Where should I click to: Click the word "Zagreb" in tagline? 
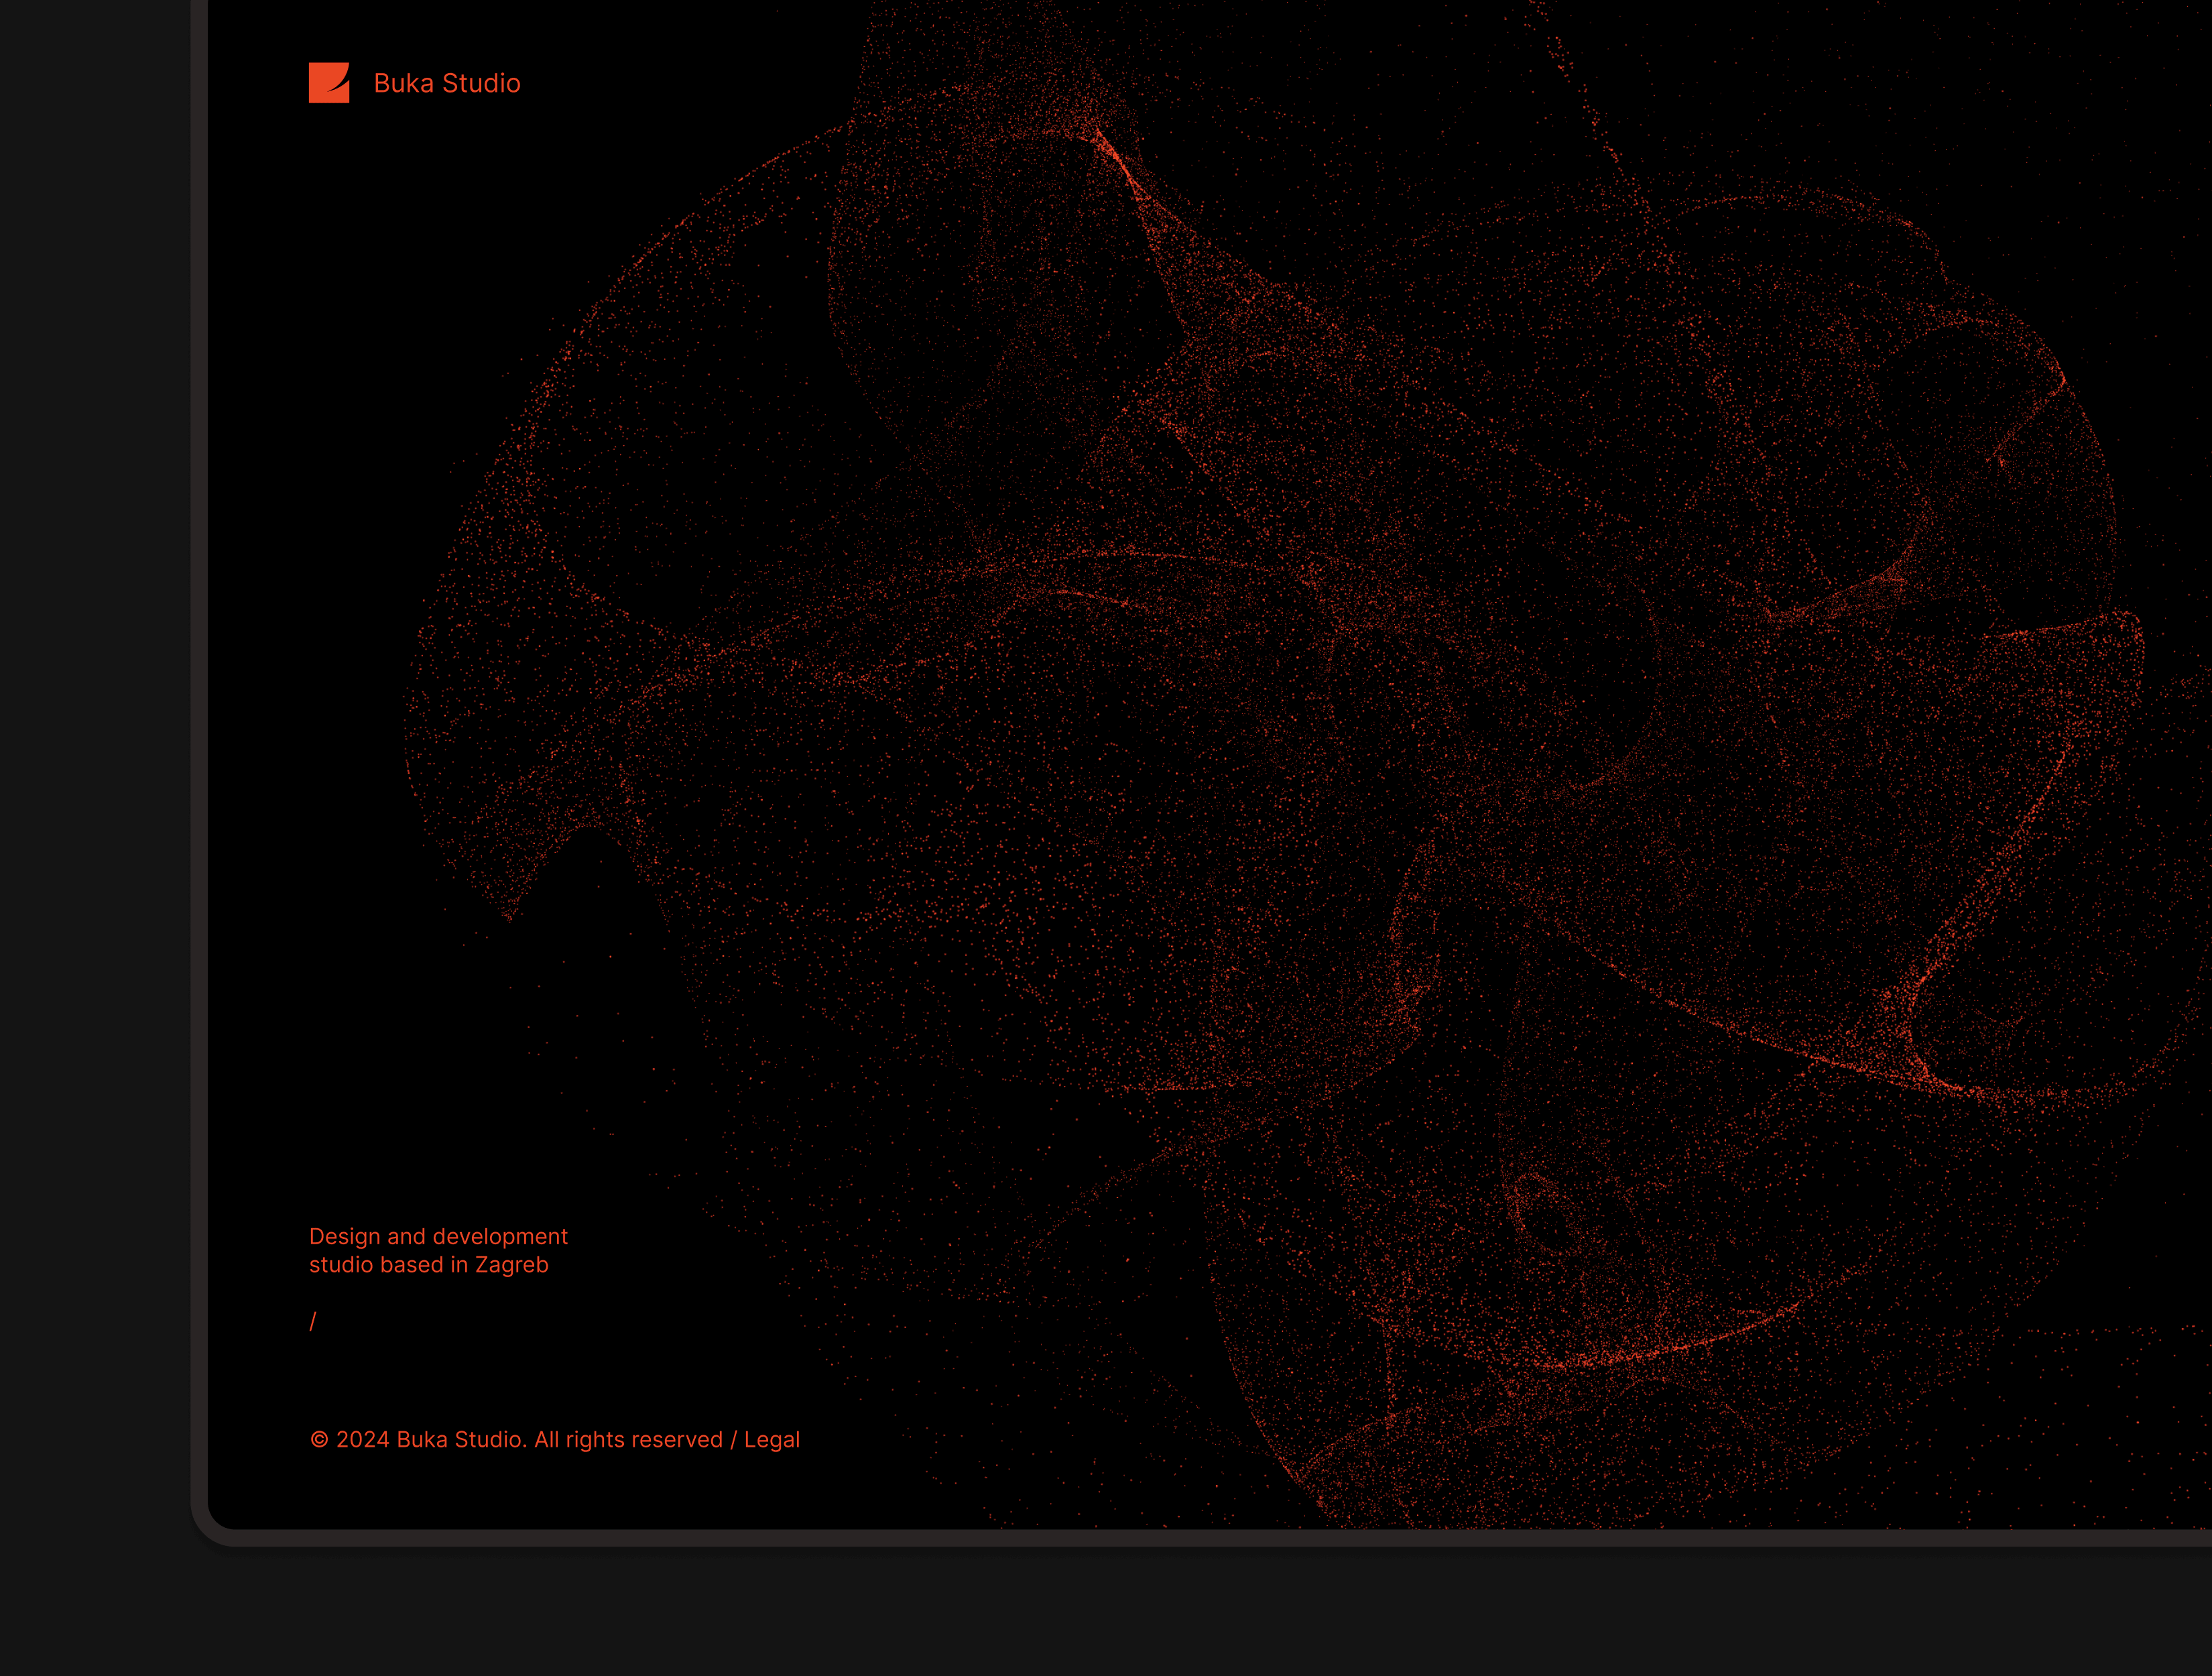[x=511, y=1264]
